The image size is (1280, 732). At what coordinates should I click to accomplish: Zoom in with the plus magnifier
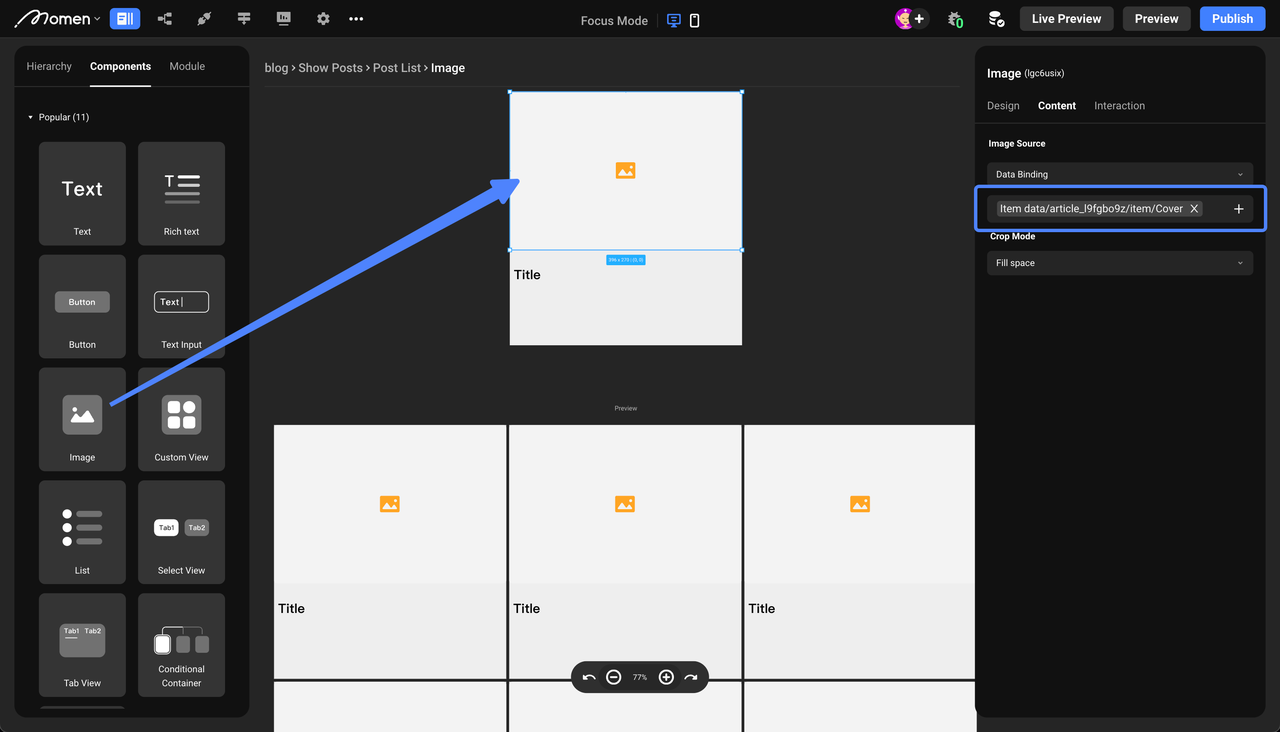pos(666,677)
